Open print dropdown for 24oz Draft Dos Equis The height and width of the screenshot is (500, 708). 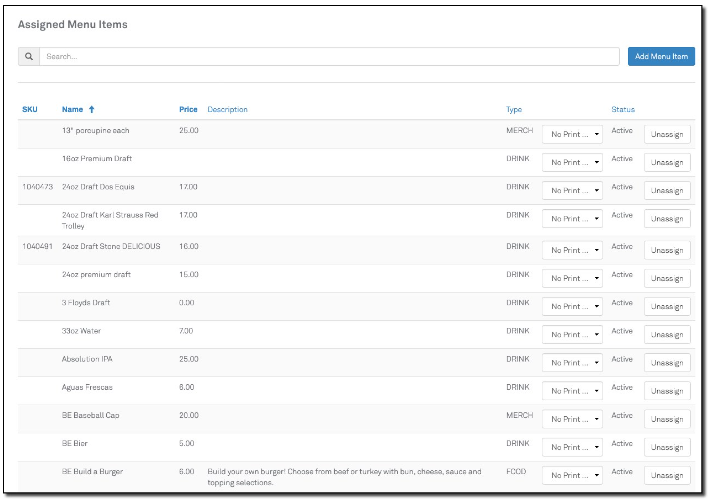[572, 191]
